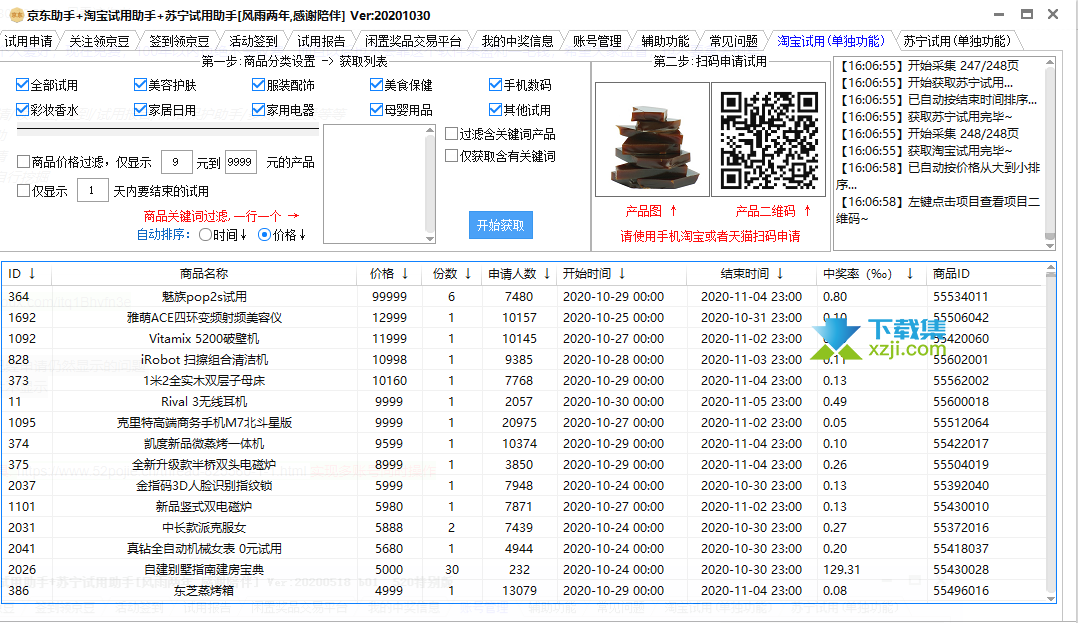Click log panel scroll down arrow
Image resolution: width=1078 pixels, height=623 pixels.
tap(1049, 245)
